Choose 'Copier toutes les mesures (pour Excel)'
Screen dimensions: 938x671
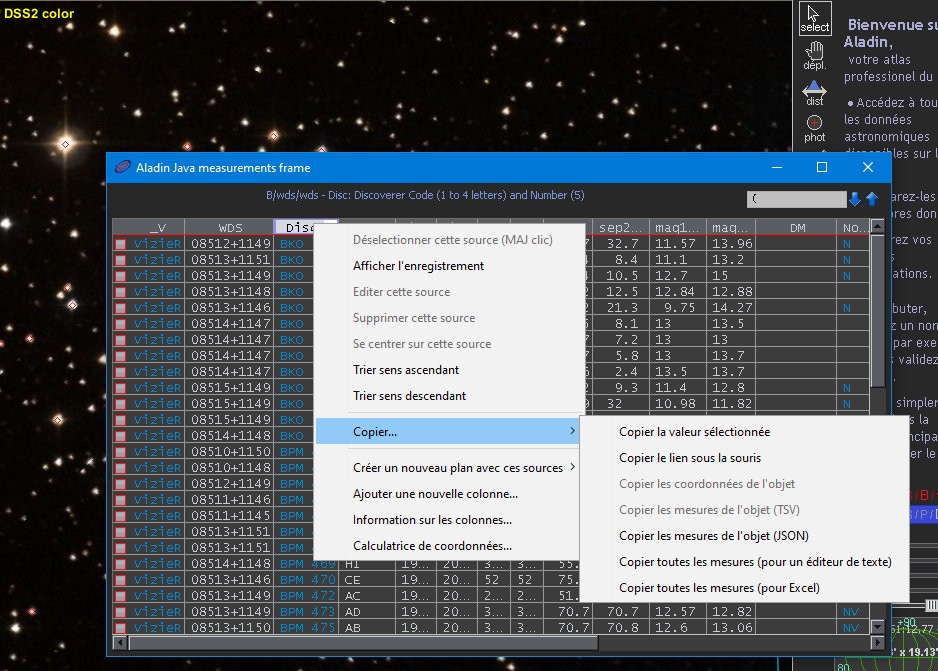tap(719, 588)
